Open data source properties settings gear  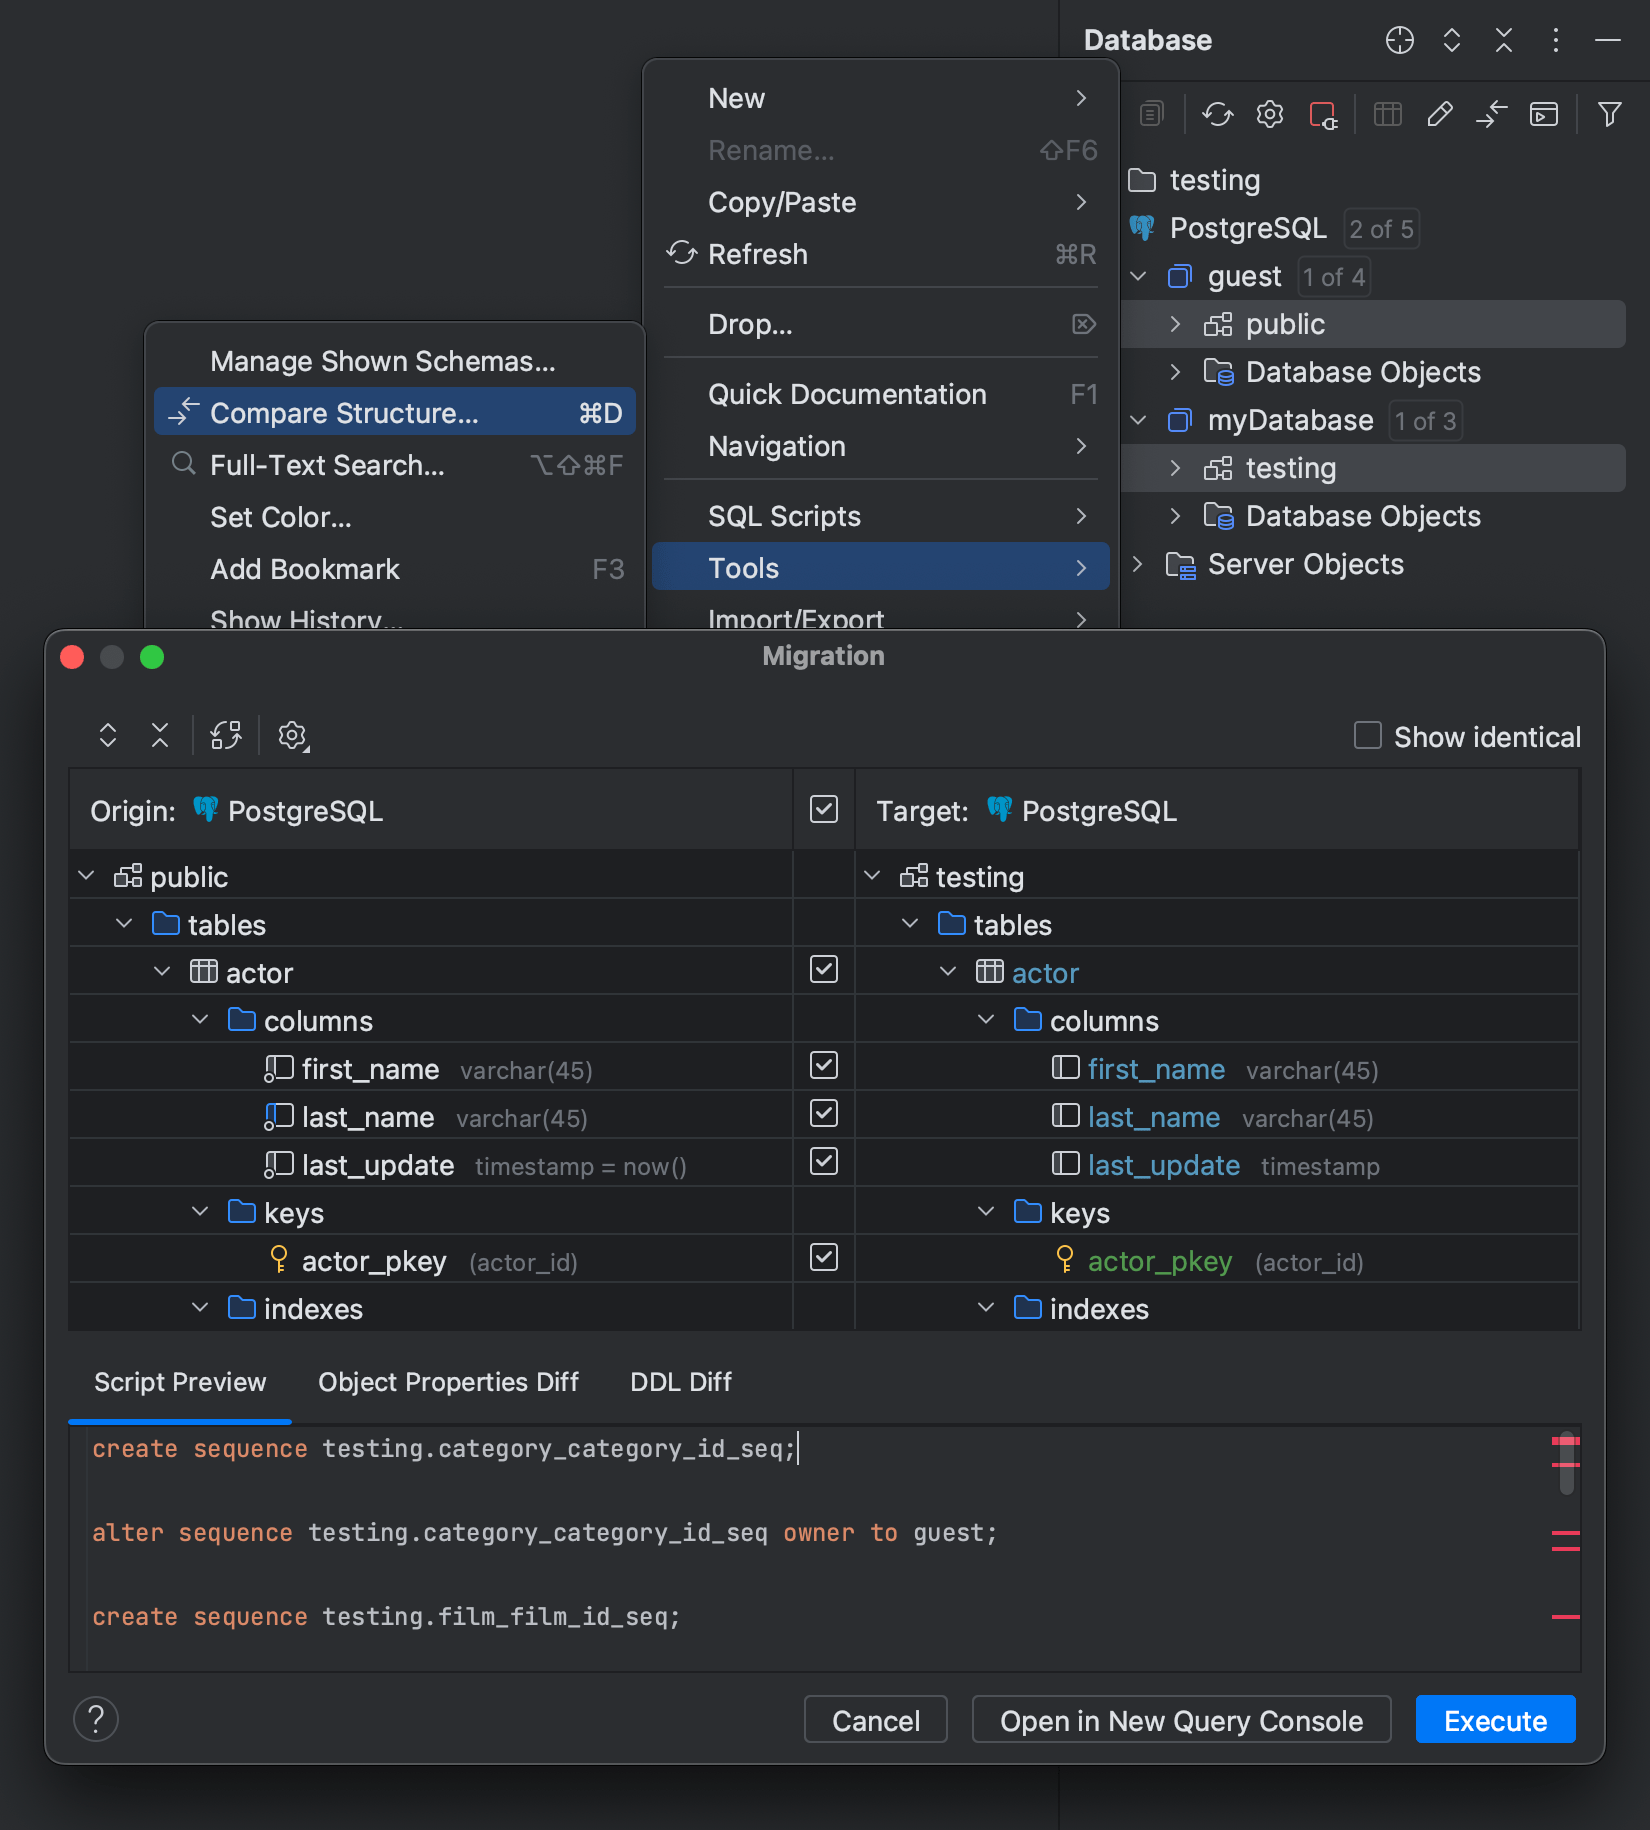coord(1270,114)
